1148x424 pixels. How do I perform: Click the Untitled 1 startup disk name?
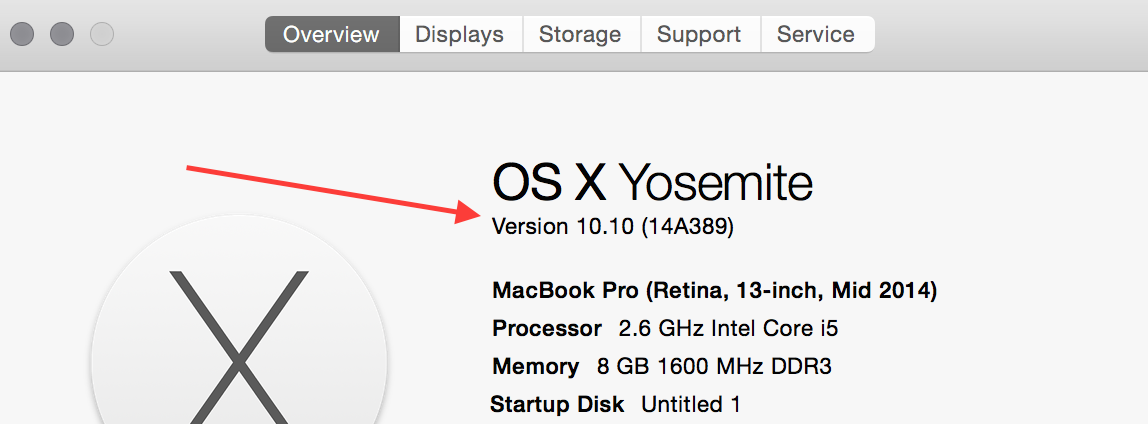click(x=691, y=405)
